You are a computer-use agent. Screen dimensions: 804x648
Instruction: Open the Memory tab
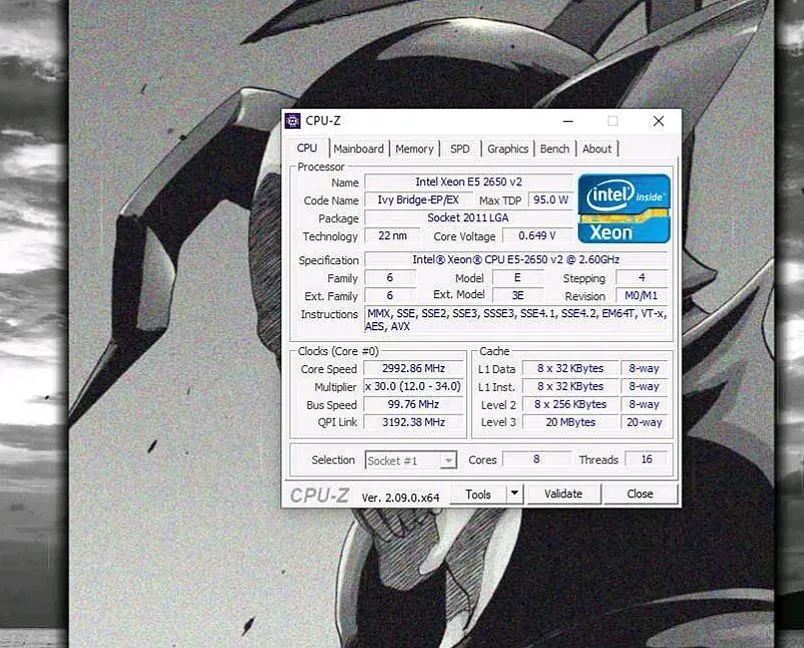click(414, 148)
